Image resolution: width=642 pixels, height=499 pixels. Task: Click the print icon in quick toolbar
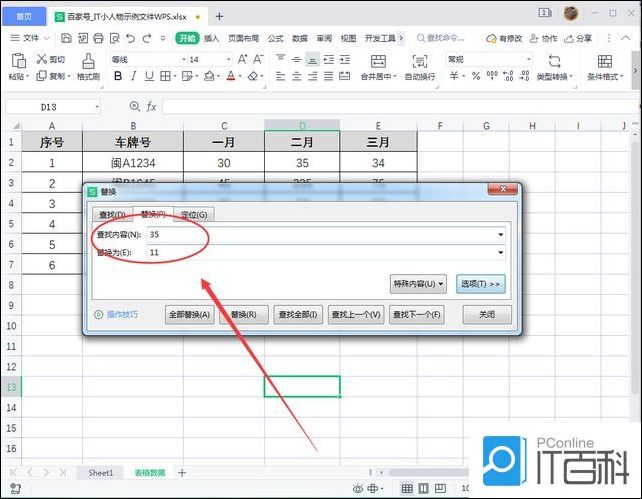tap(98, 38)
